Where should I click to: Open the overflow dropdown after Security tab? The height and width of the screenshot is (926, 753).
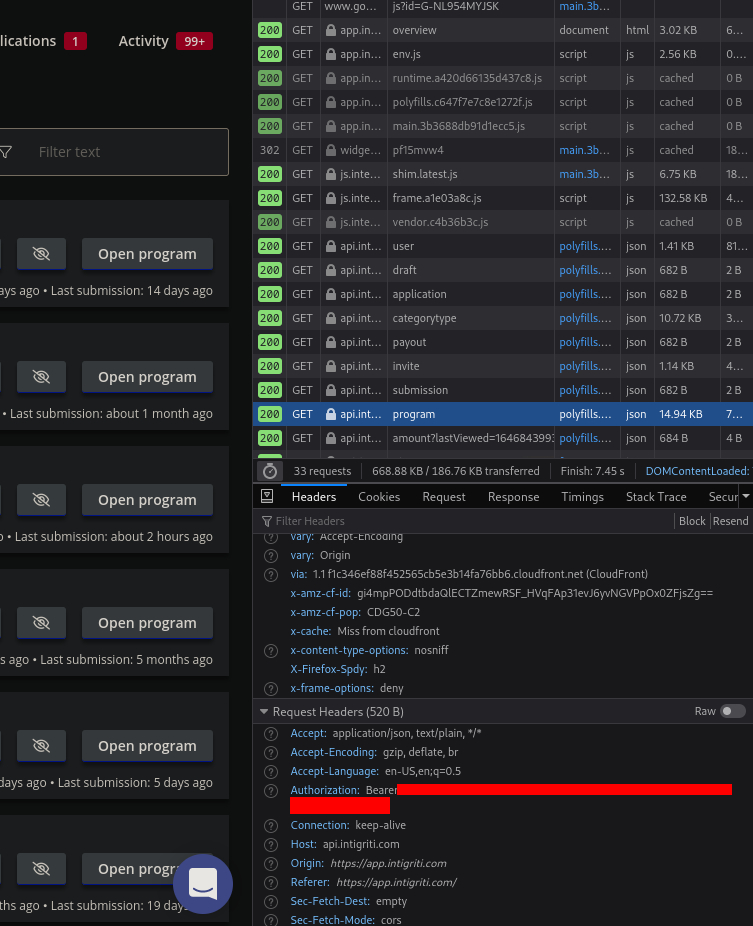pos(746,497)
